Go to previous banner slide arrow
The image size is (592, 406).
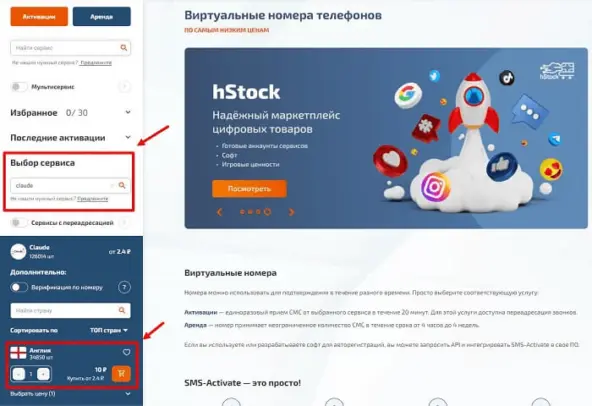tap(219, 212)
